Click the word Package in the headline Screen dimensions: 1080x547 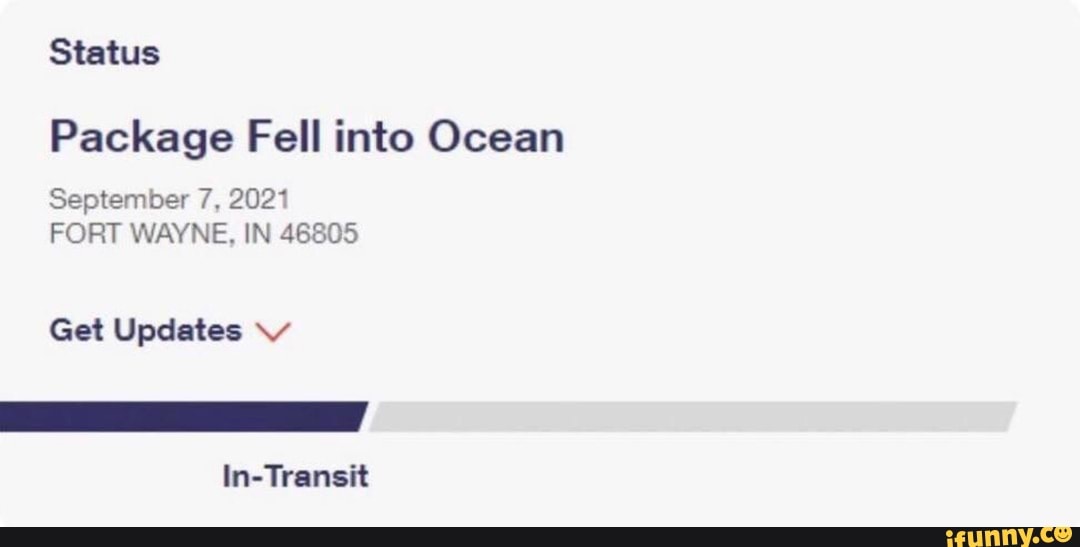click(140, 139)
